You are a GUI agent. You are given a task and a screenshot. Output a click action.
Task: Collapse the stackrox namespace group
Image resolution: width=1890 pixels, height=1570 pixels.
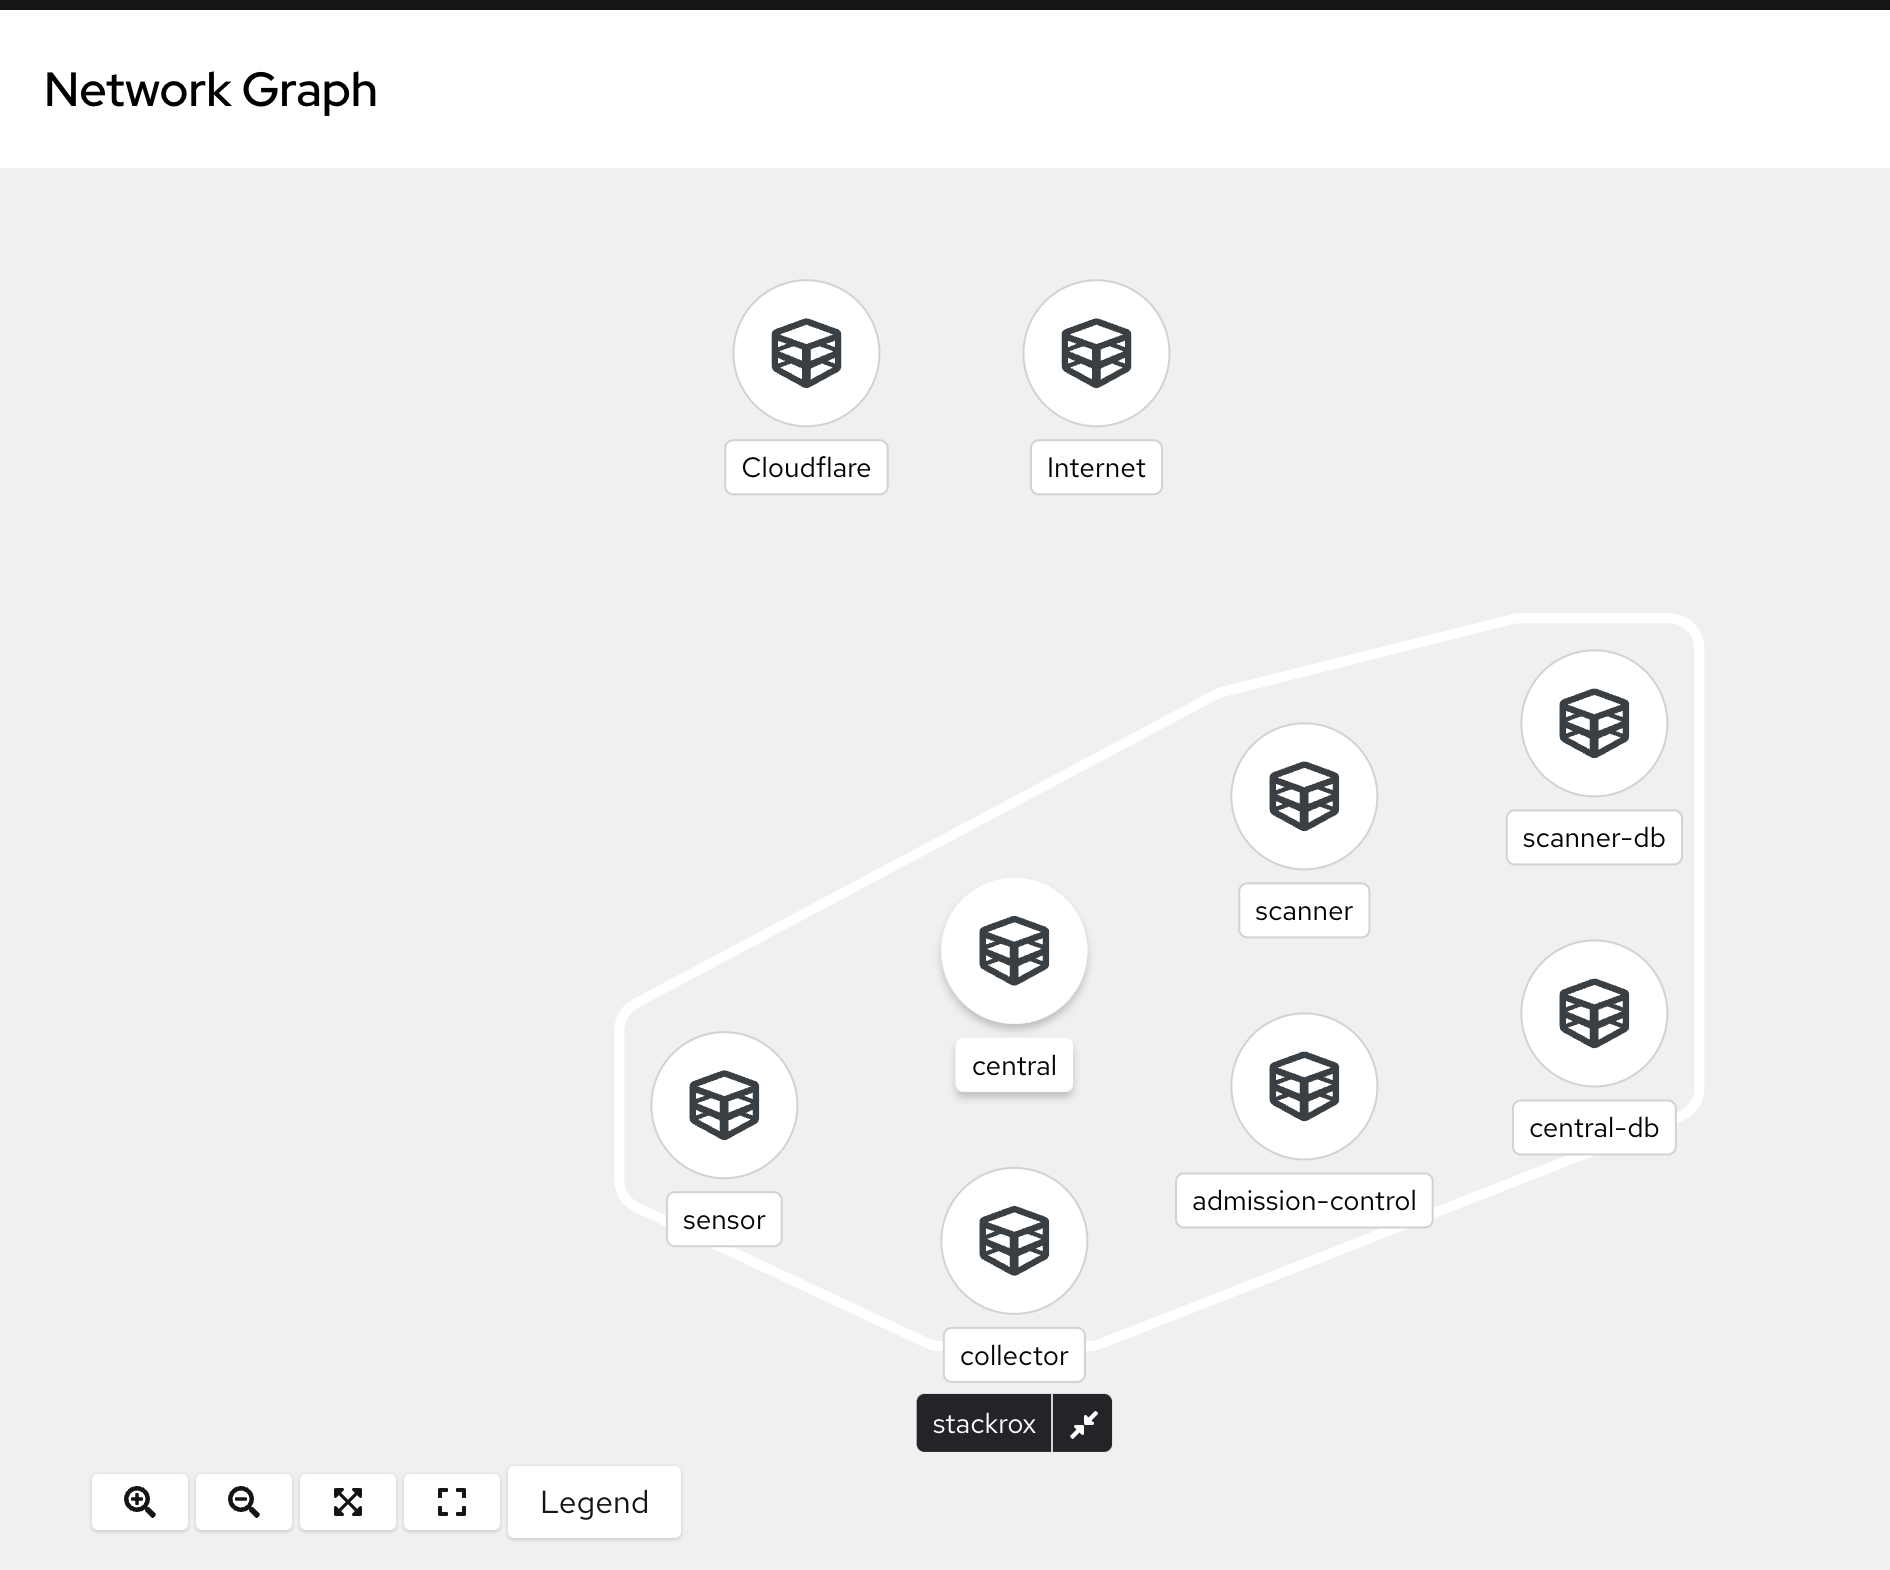pyautogui.click(x=1083, y=1423)
